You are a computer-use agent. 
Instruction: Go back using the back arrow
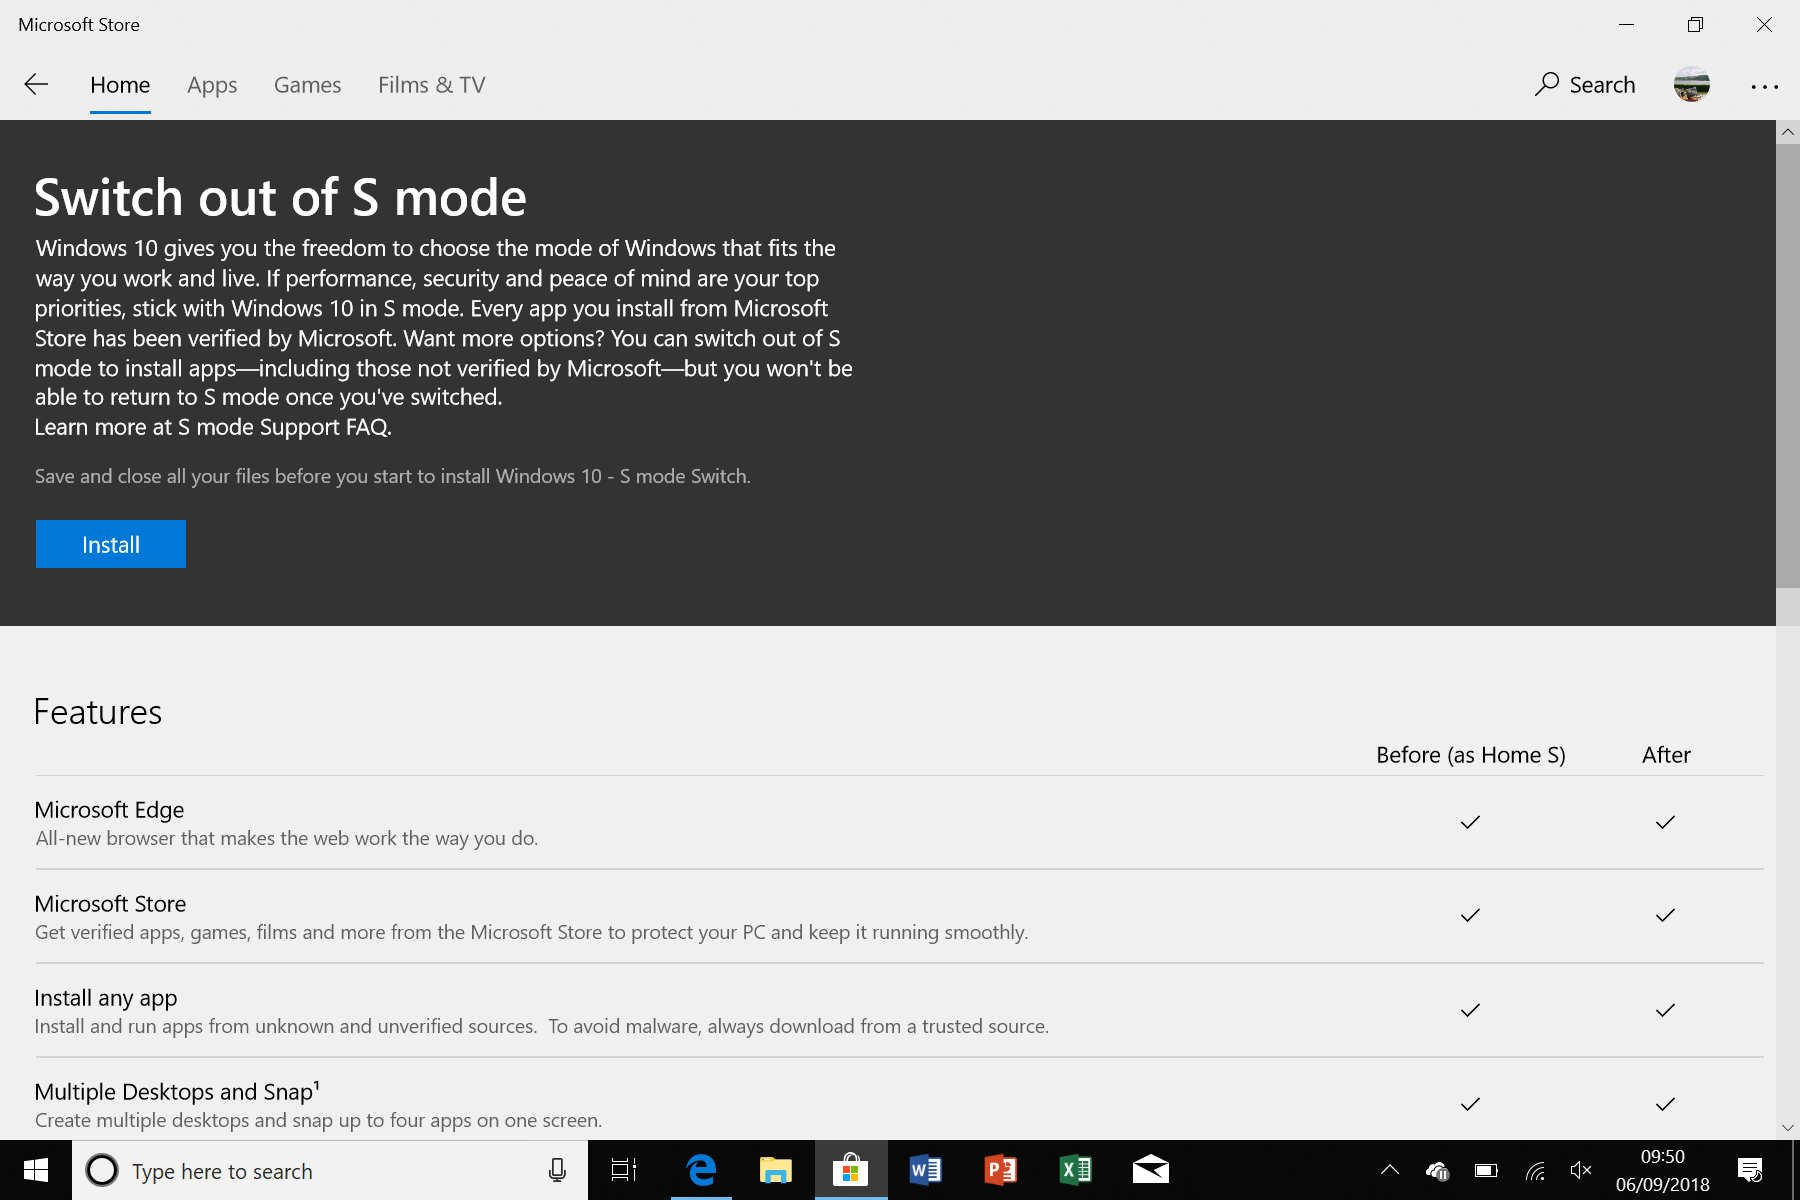click(x=36, y=85)
